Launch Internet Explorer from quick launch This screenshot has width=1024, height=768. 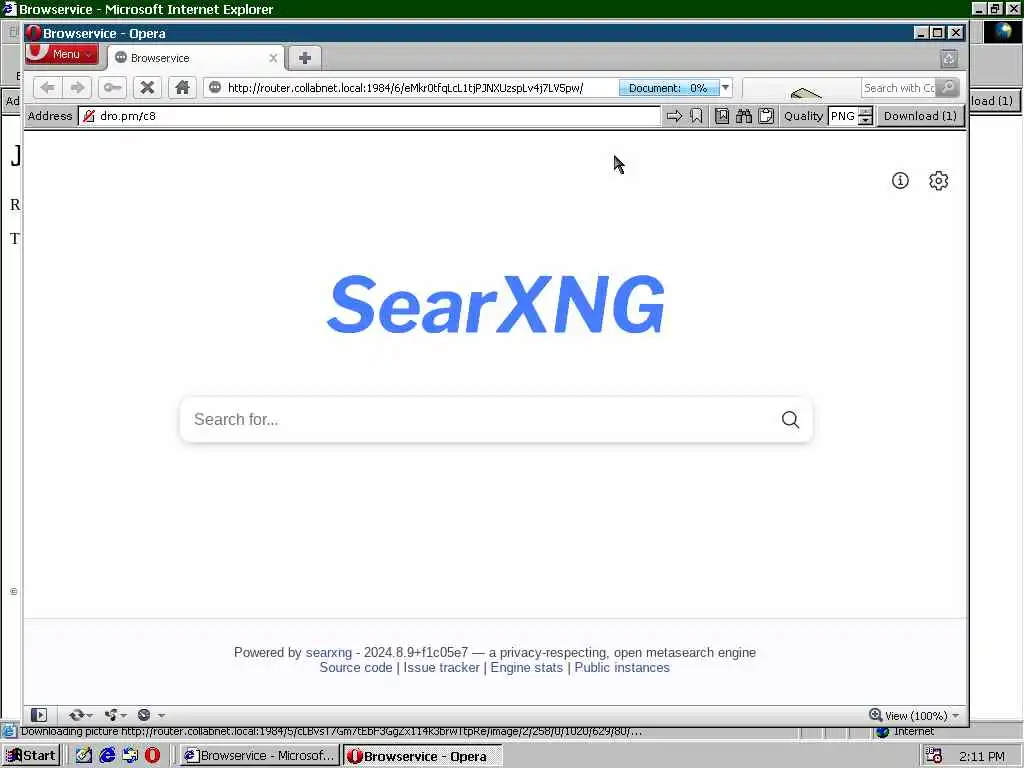coord(107,756)
